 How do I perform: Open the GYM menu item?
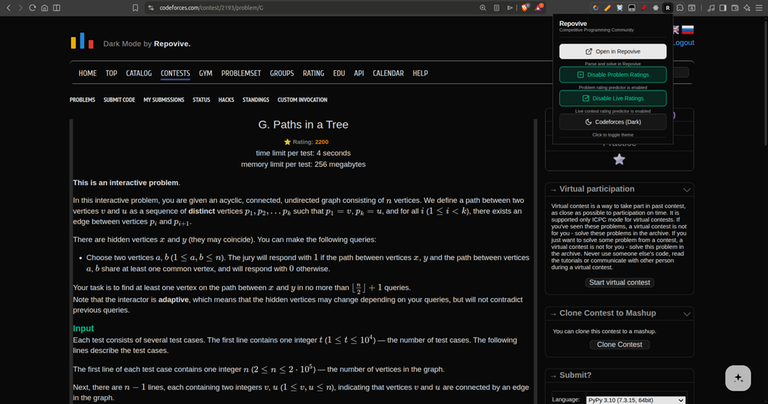click(x=206, y=73)
